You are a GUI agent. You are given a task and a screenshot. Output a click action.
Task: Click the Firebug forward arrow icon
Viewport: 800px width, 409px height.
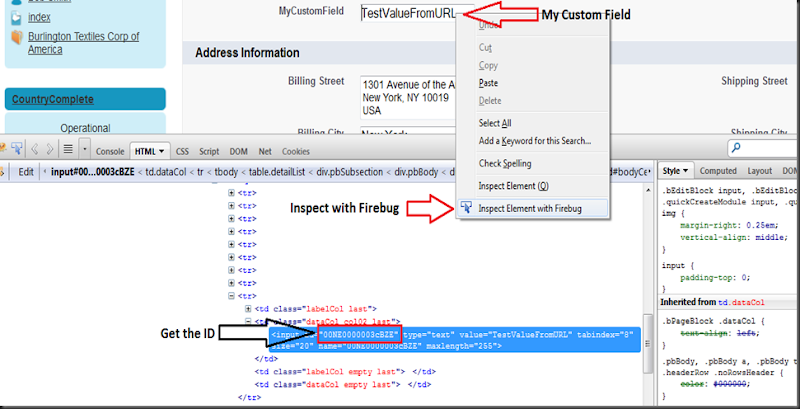point(49,149)
